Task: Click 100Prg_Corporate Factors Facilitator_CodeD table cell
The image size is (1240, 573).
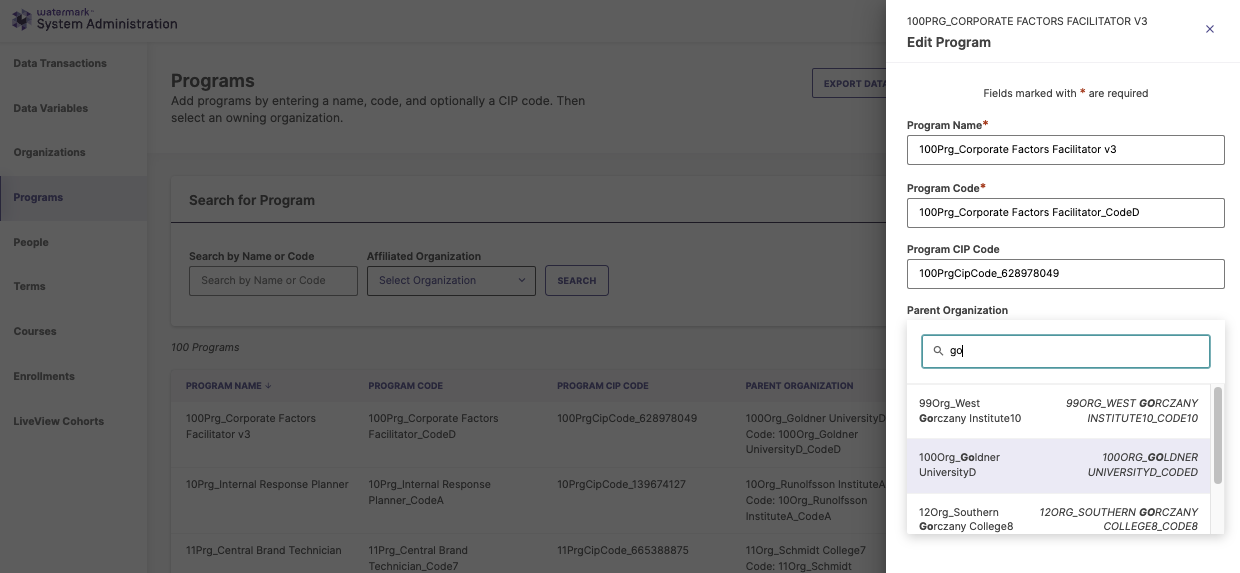Action: click(433, 426)
